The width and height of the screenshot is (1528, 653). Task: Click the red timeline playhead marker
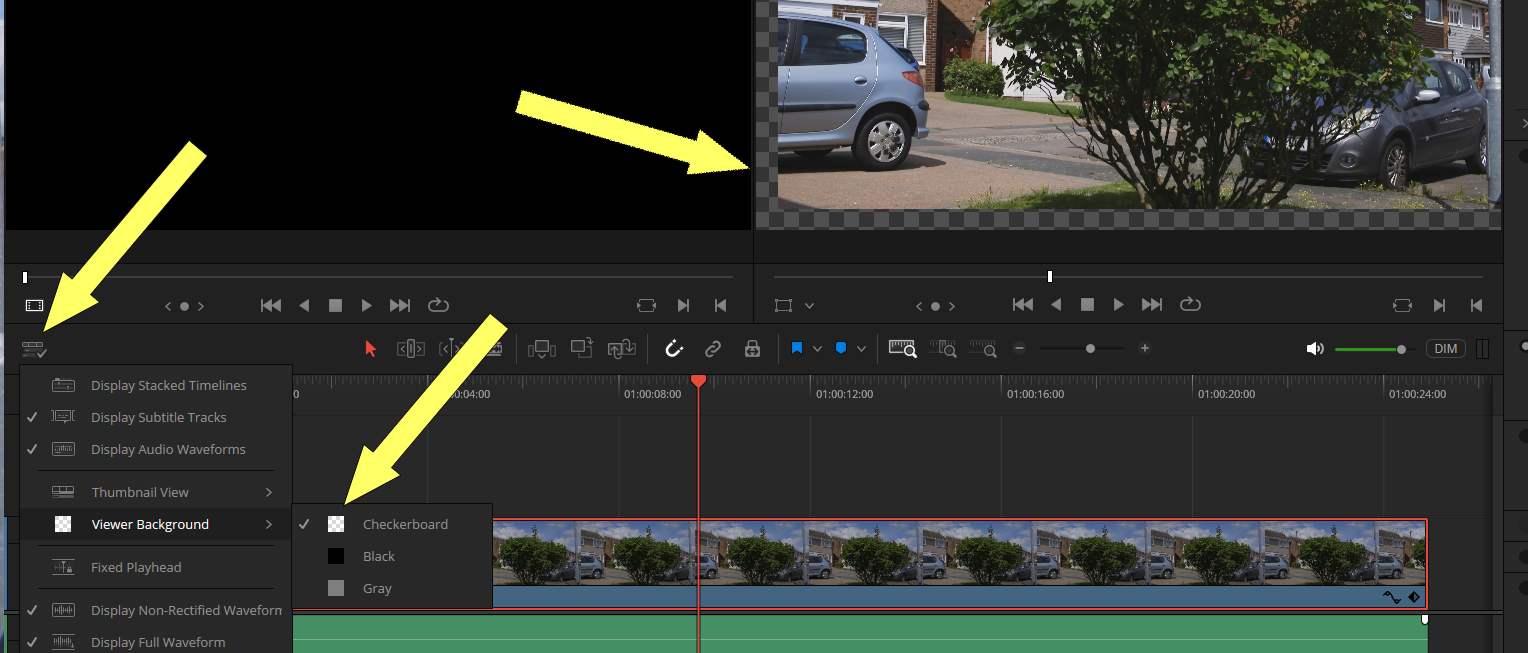[699, 381]
